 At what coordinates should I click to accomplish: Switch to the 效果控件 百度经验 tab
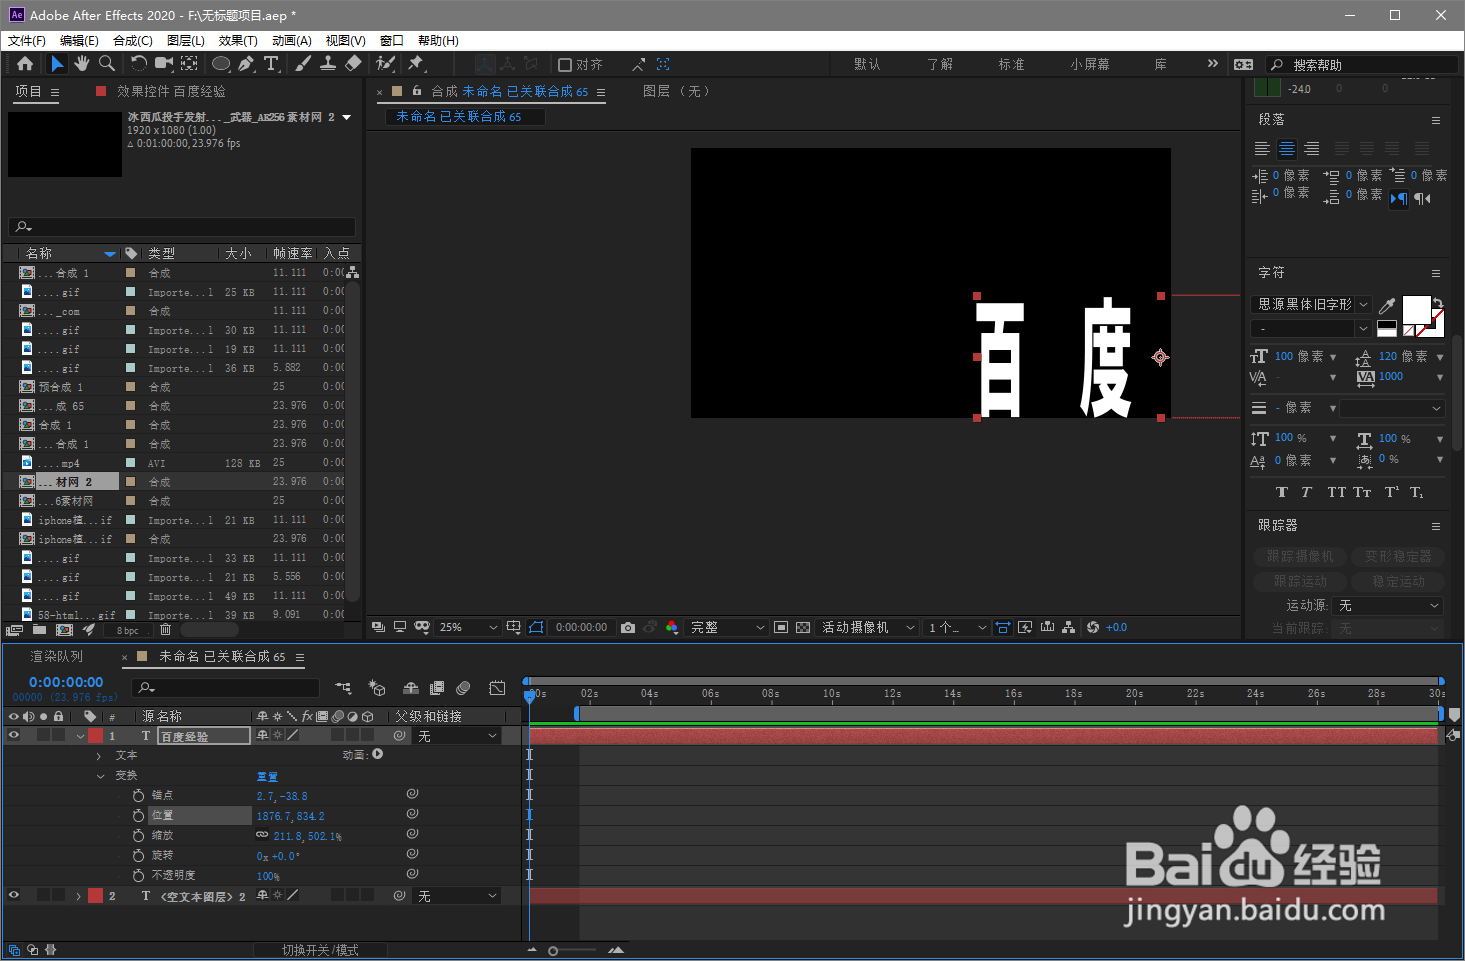pos(171,91)
